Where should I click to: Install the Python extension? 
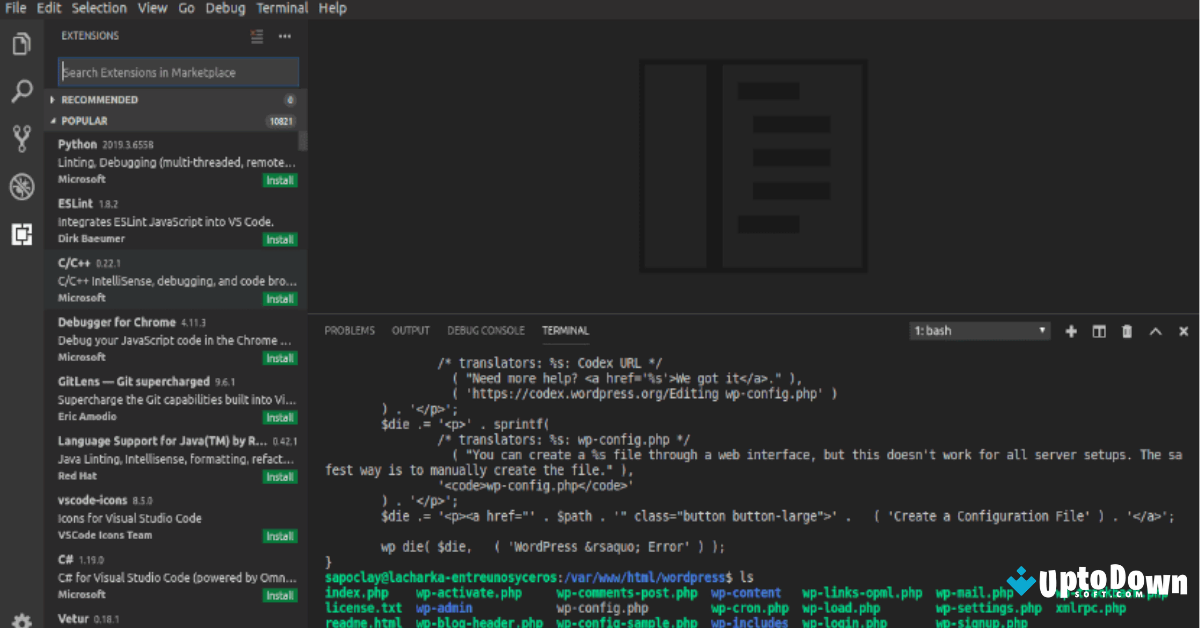279,180
